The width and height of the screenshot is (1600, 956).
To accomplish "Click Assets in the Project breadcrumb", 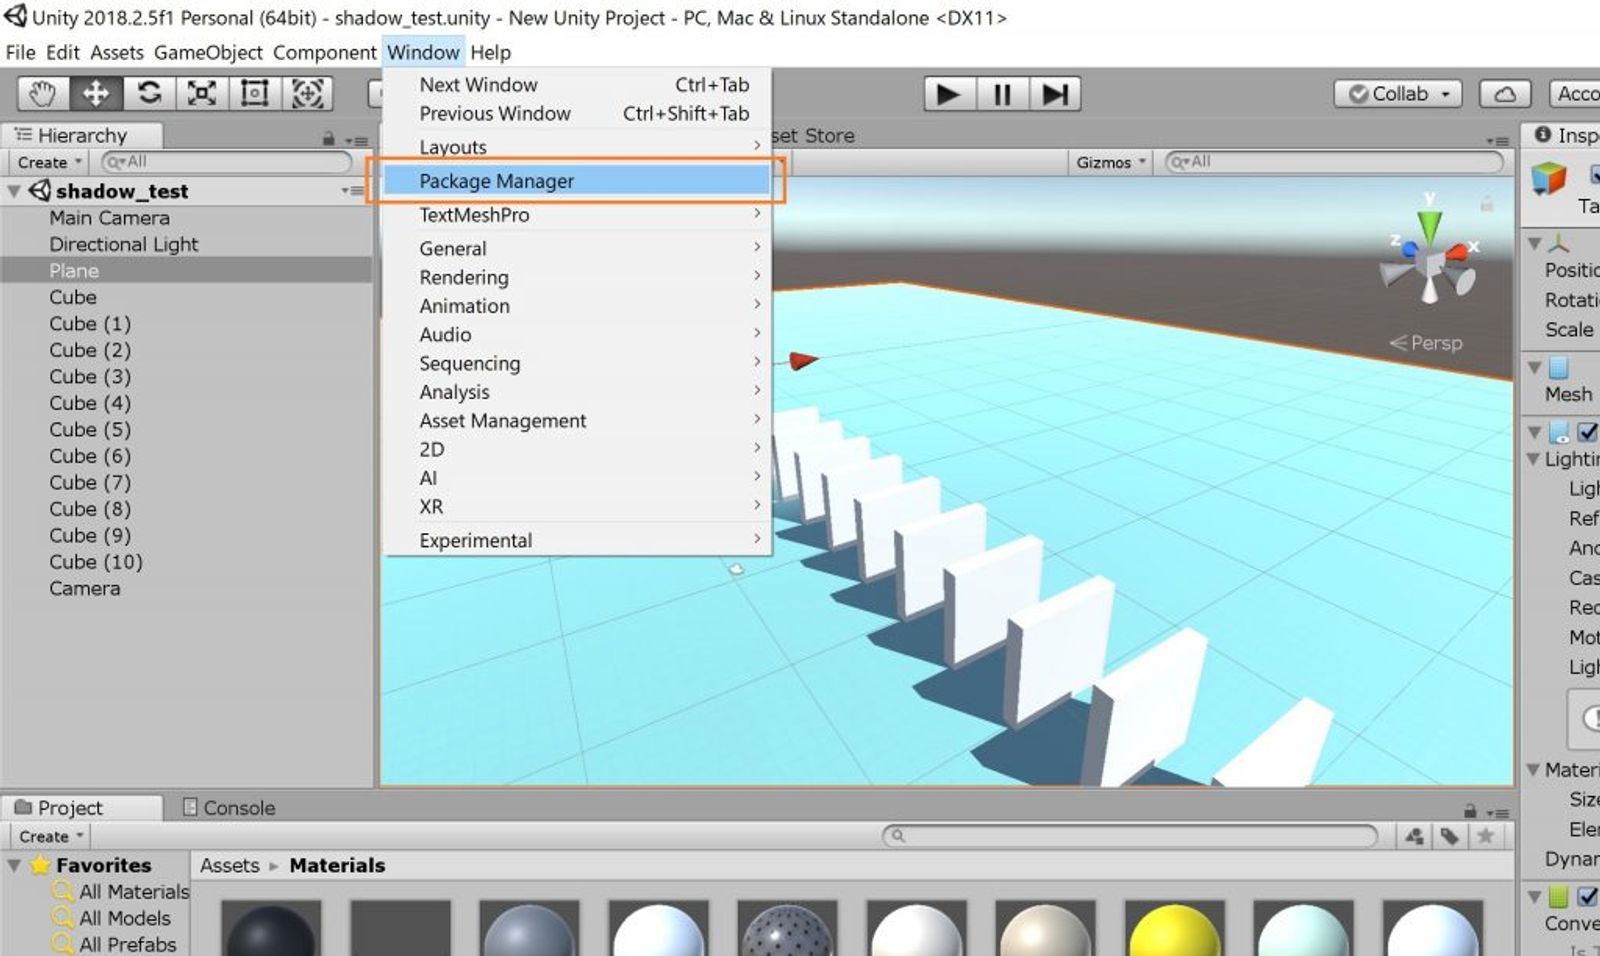I will coord(229,865).
